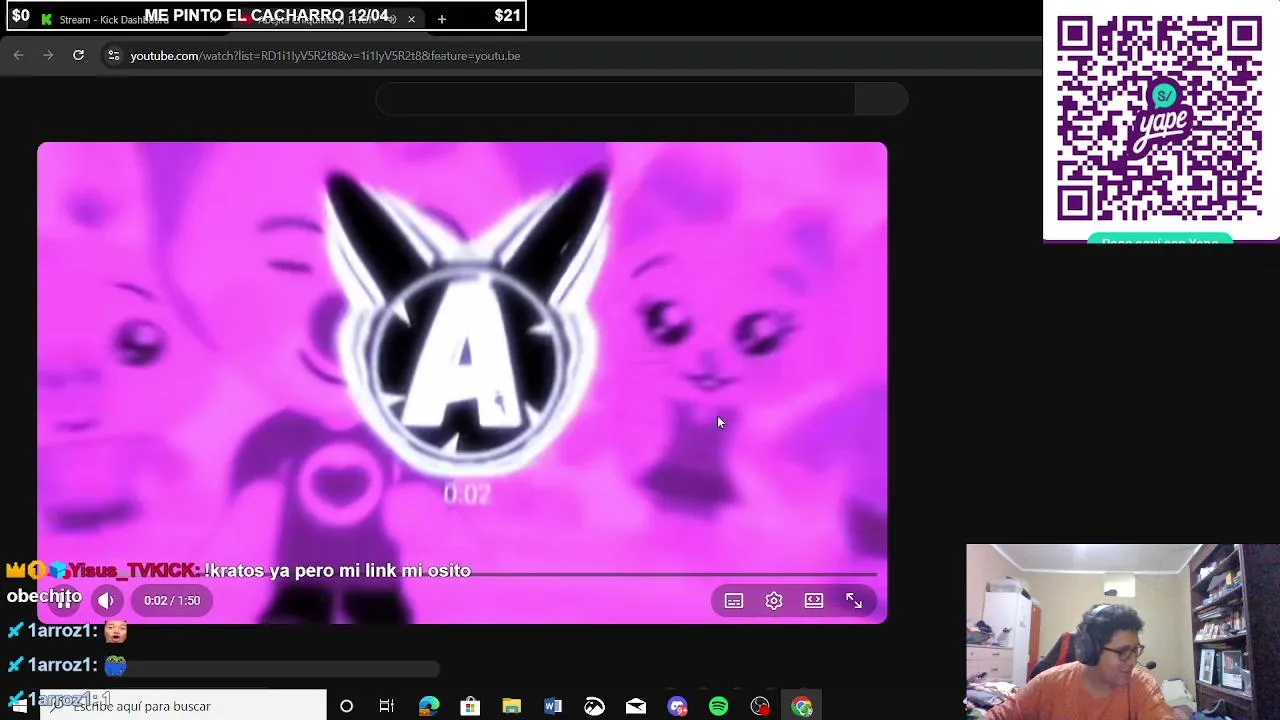This screenshot has width=1280, height=720.
Task: Switch to Google Chrome on the taskbar
Action: tap(802, 706)
